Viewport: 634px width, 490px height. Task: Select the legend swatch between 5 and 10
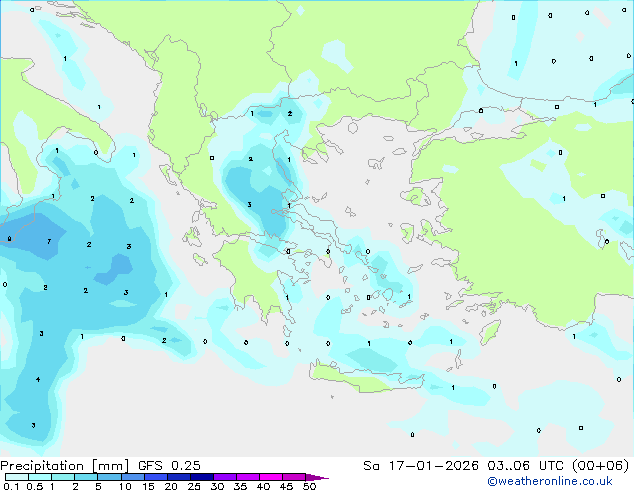[109, 477]
